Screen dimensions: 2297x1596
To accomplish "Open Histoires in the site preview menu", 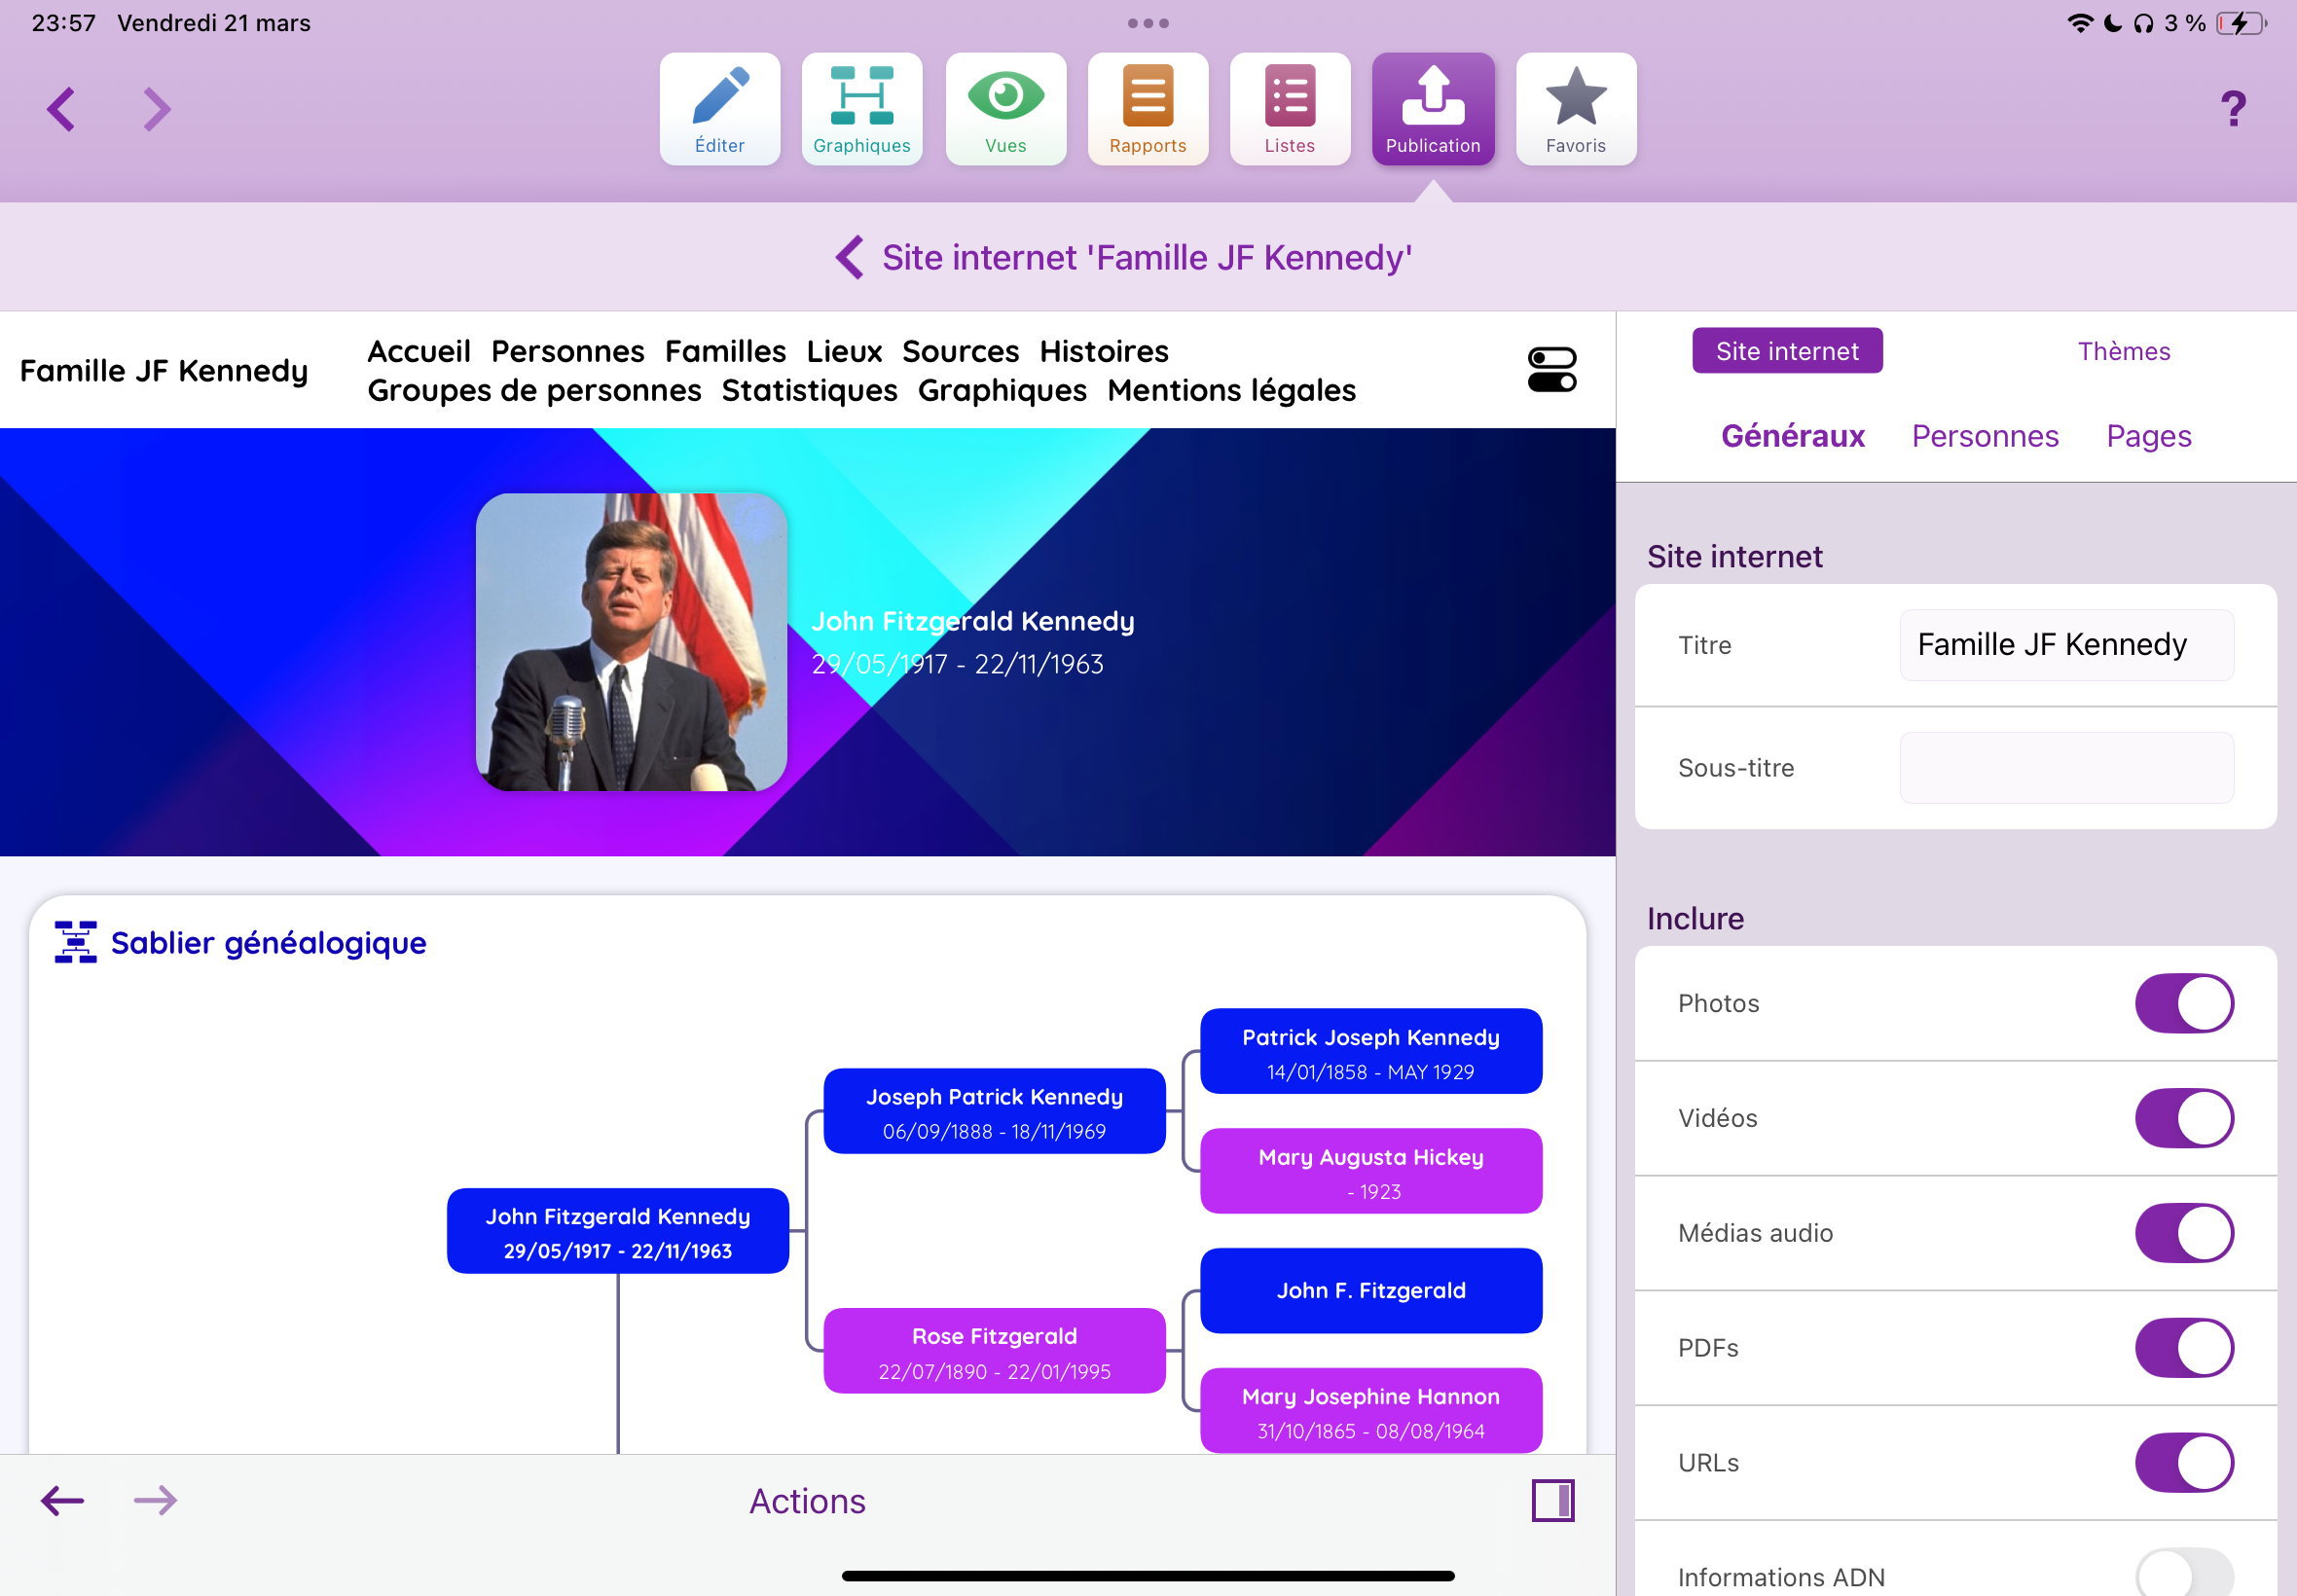I will 1103,351.
